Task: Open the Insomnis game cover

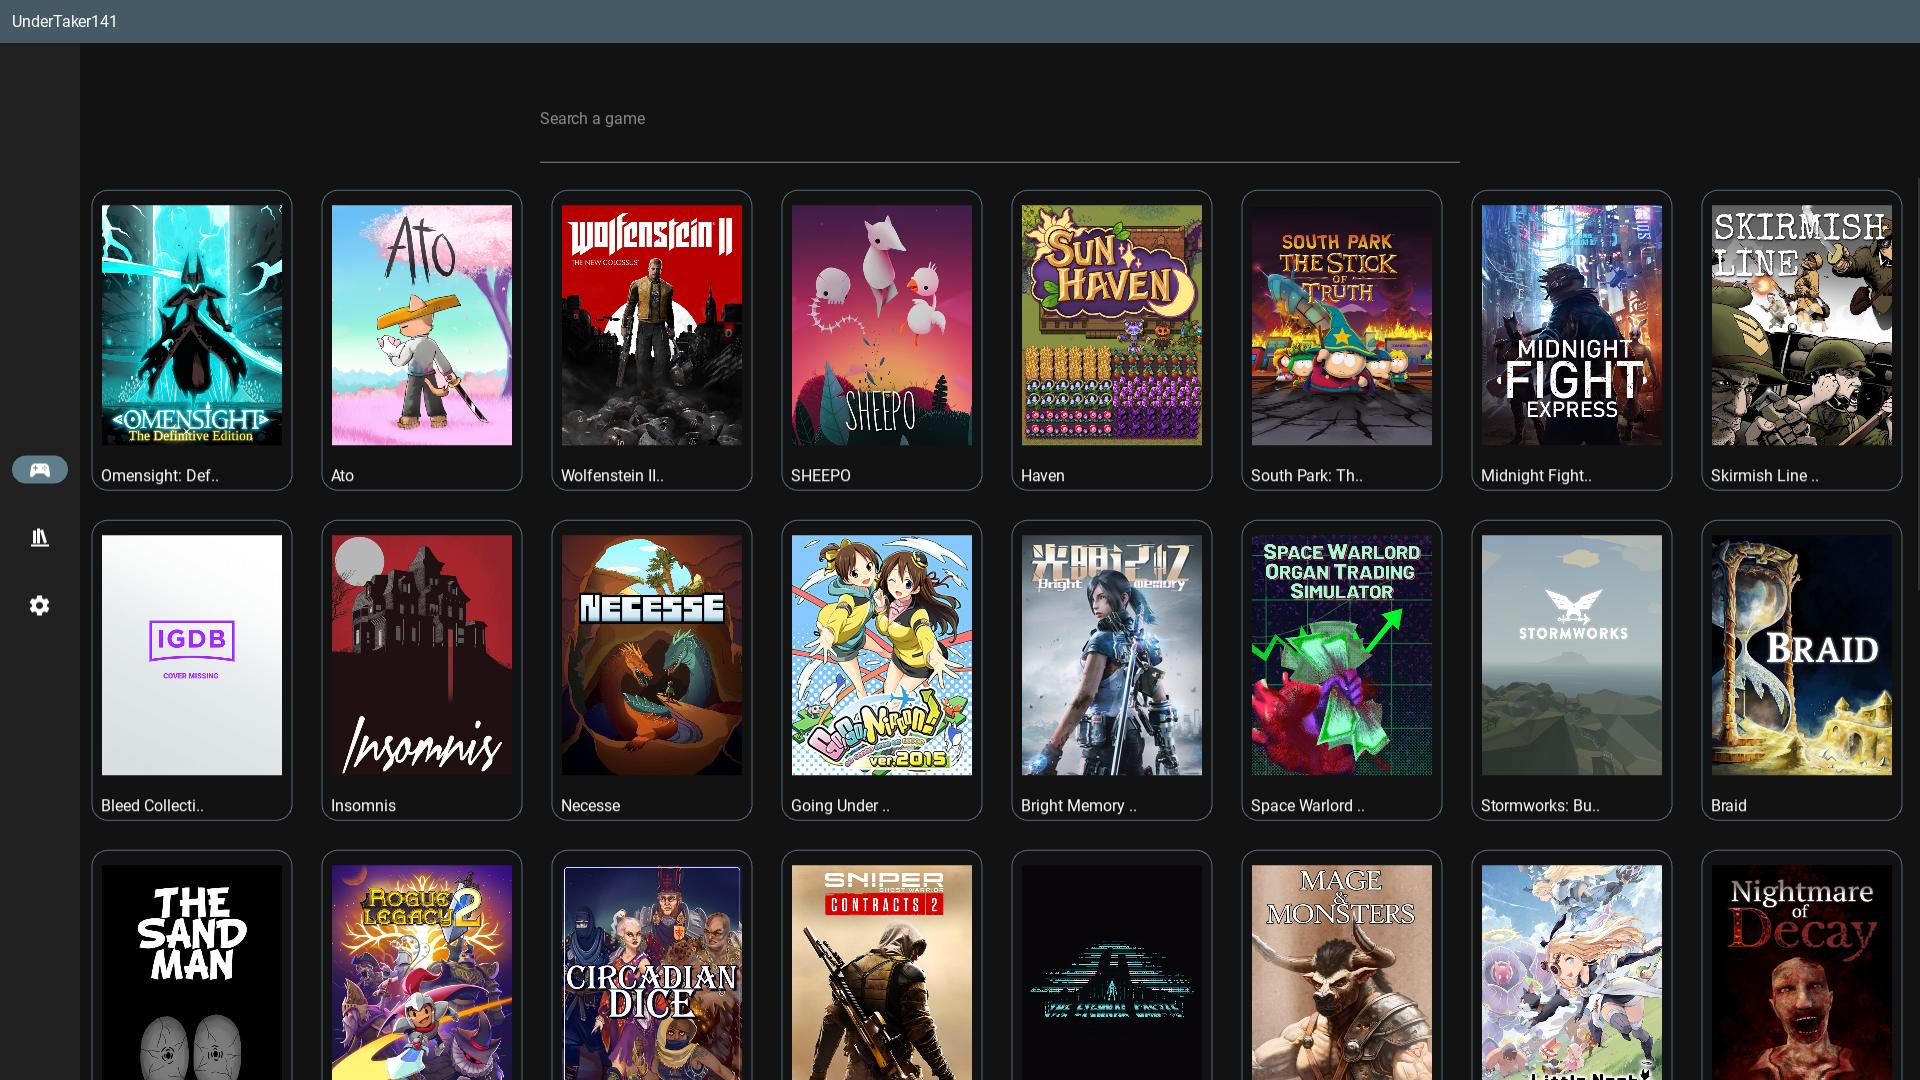Action: click(422, 655)
